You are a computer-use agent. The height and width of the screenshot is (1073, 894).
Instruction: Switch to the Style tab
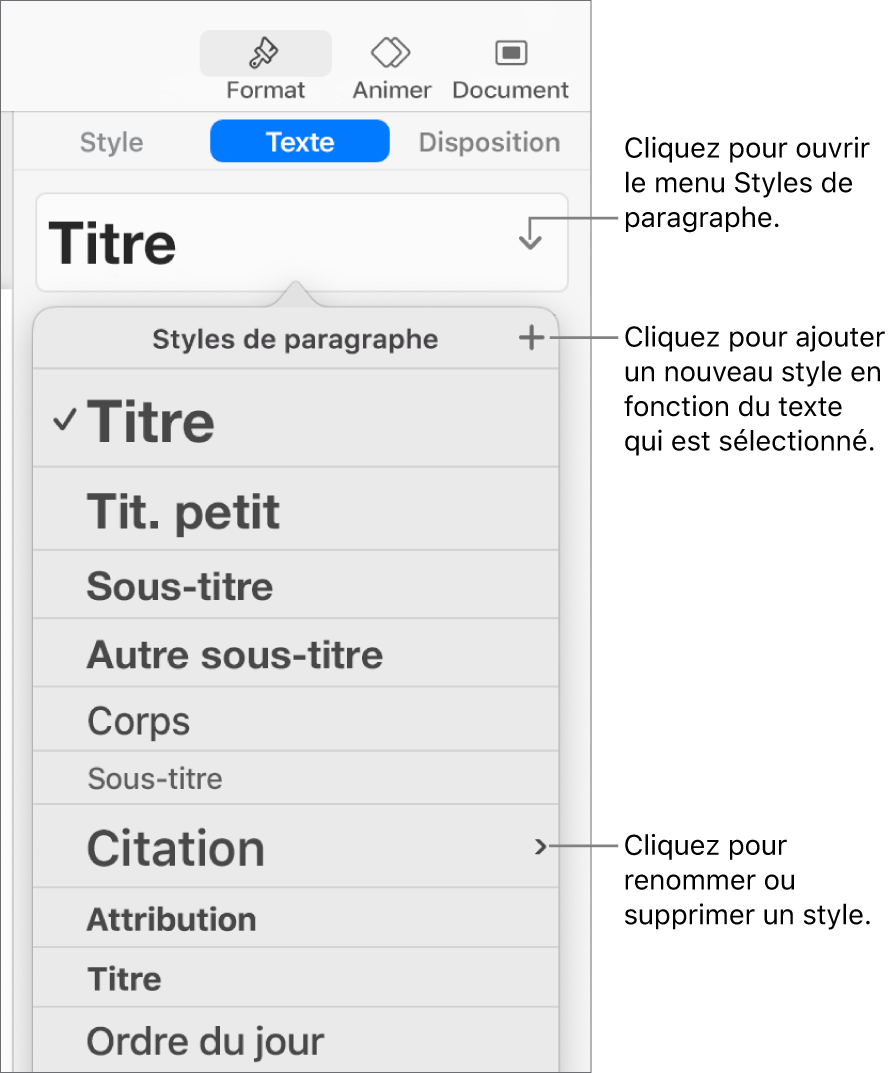tap(111, 142)
